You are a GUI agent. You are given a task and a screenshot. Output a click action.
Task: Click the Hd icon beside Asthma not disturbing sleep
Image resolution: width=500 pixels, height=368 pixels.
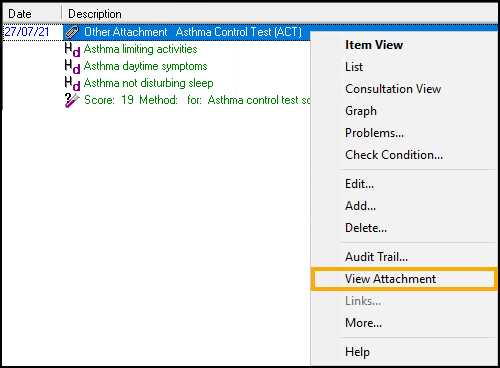[72, 84]
